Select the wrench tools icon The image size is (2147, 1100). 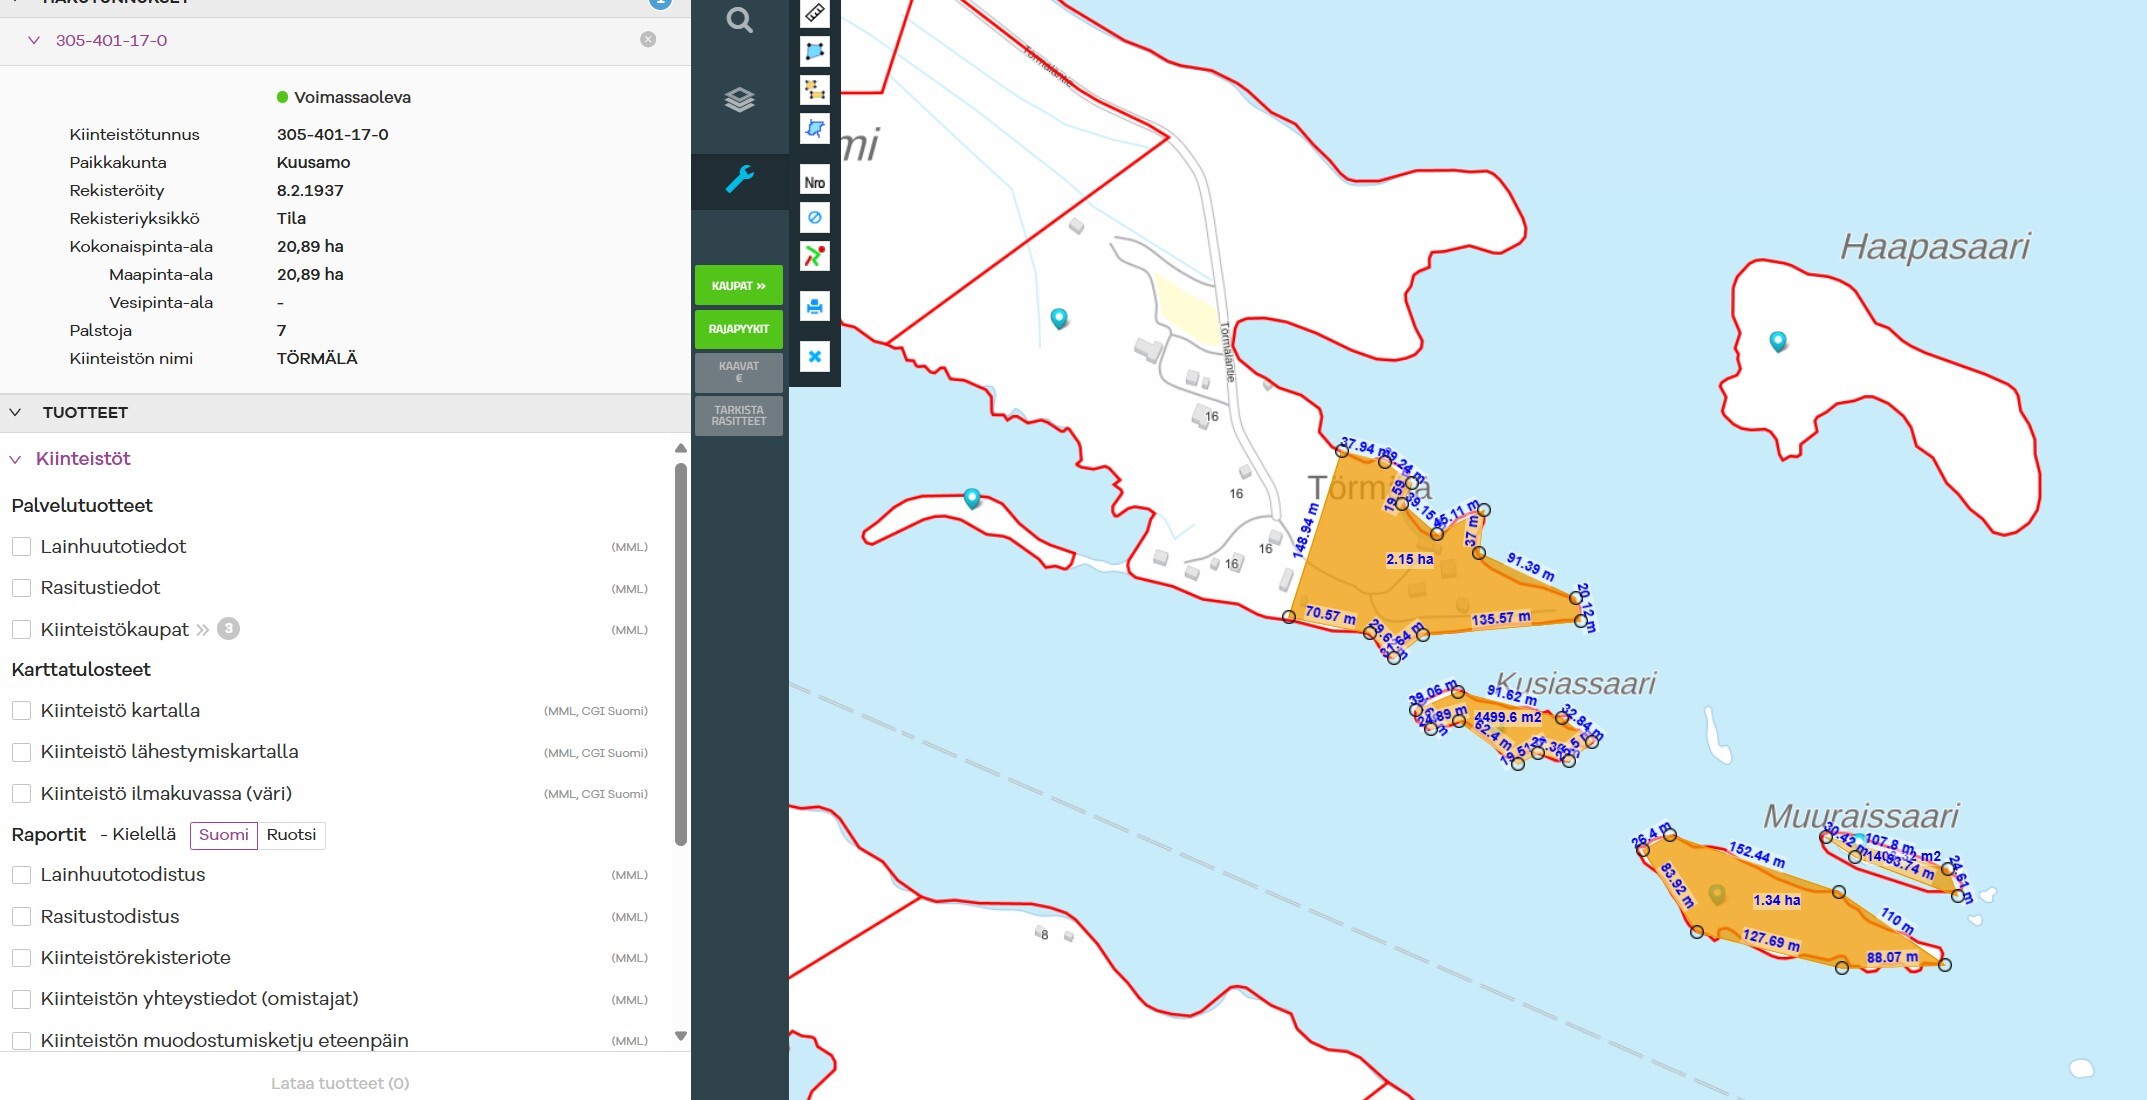coord(739,180)
